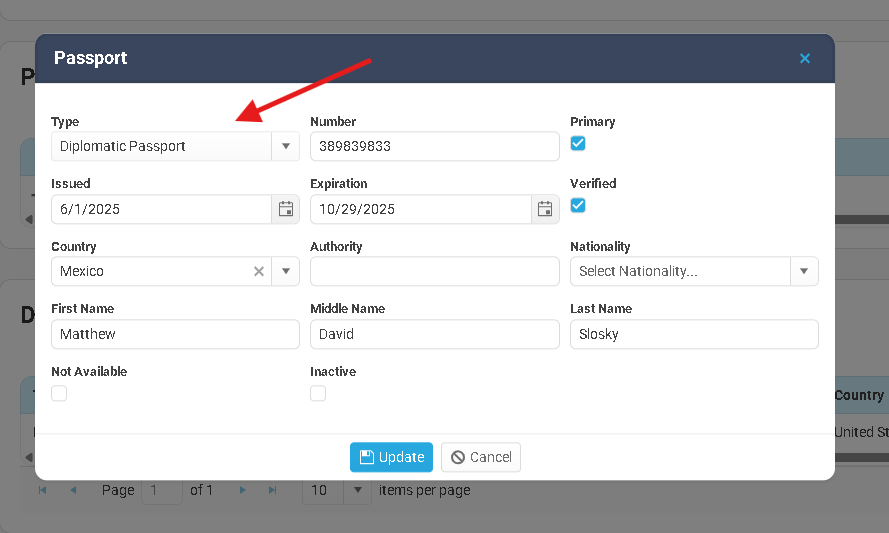This screenshot has height=533, width=889.
Task: Go to next page arrow in pager
Action: point(243,491)
